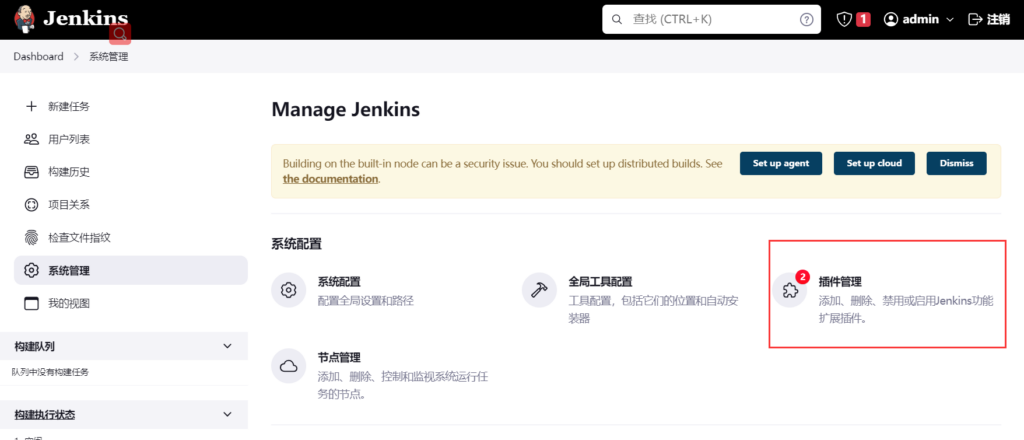Click the 队列中没有构建任务 text

tap(50, 372)
